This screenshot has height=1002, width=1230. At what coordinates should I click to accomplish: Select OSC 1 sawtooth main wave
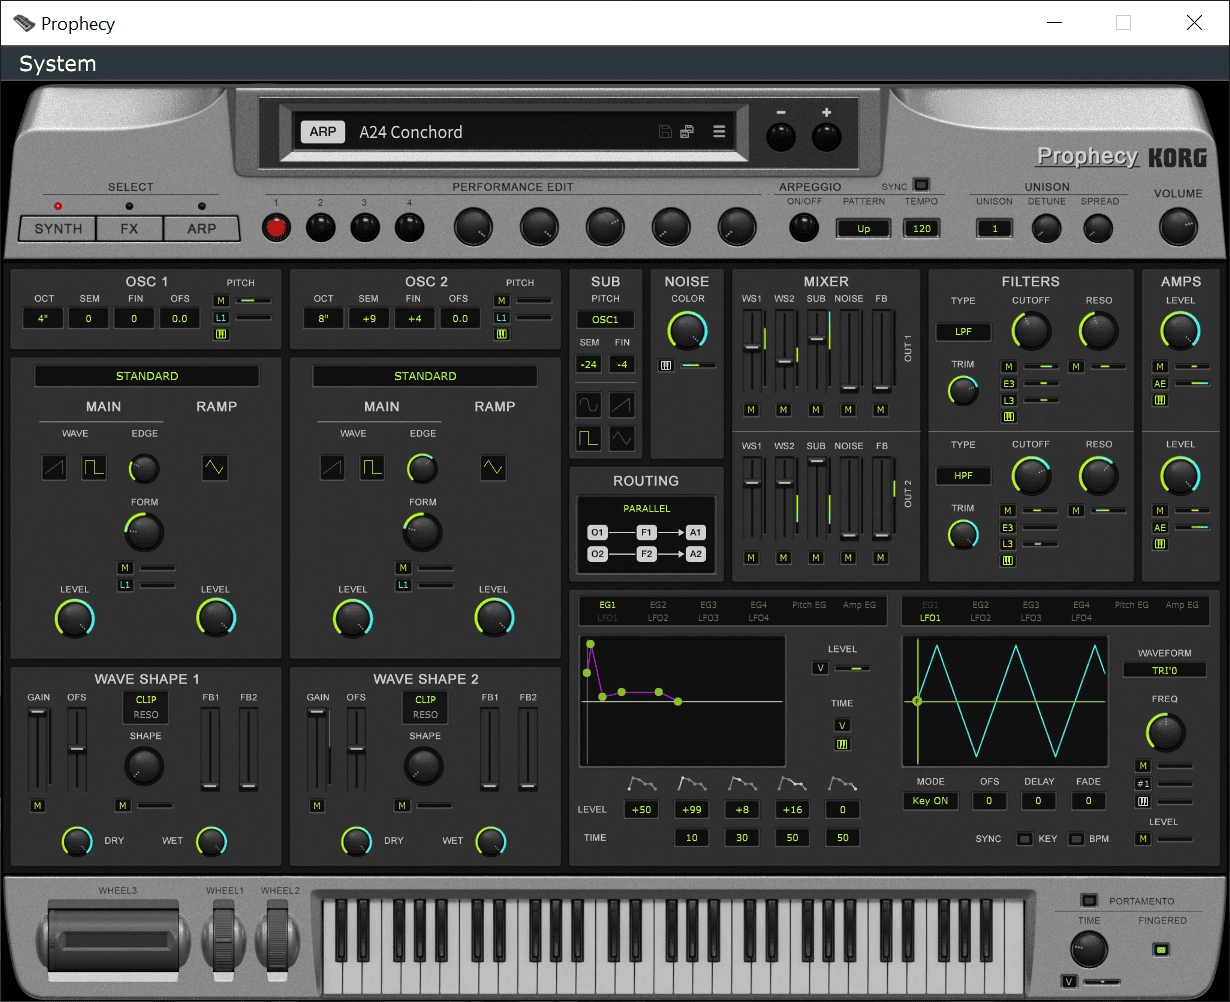tap(54, 467)
